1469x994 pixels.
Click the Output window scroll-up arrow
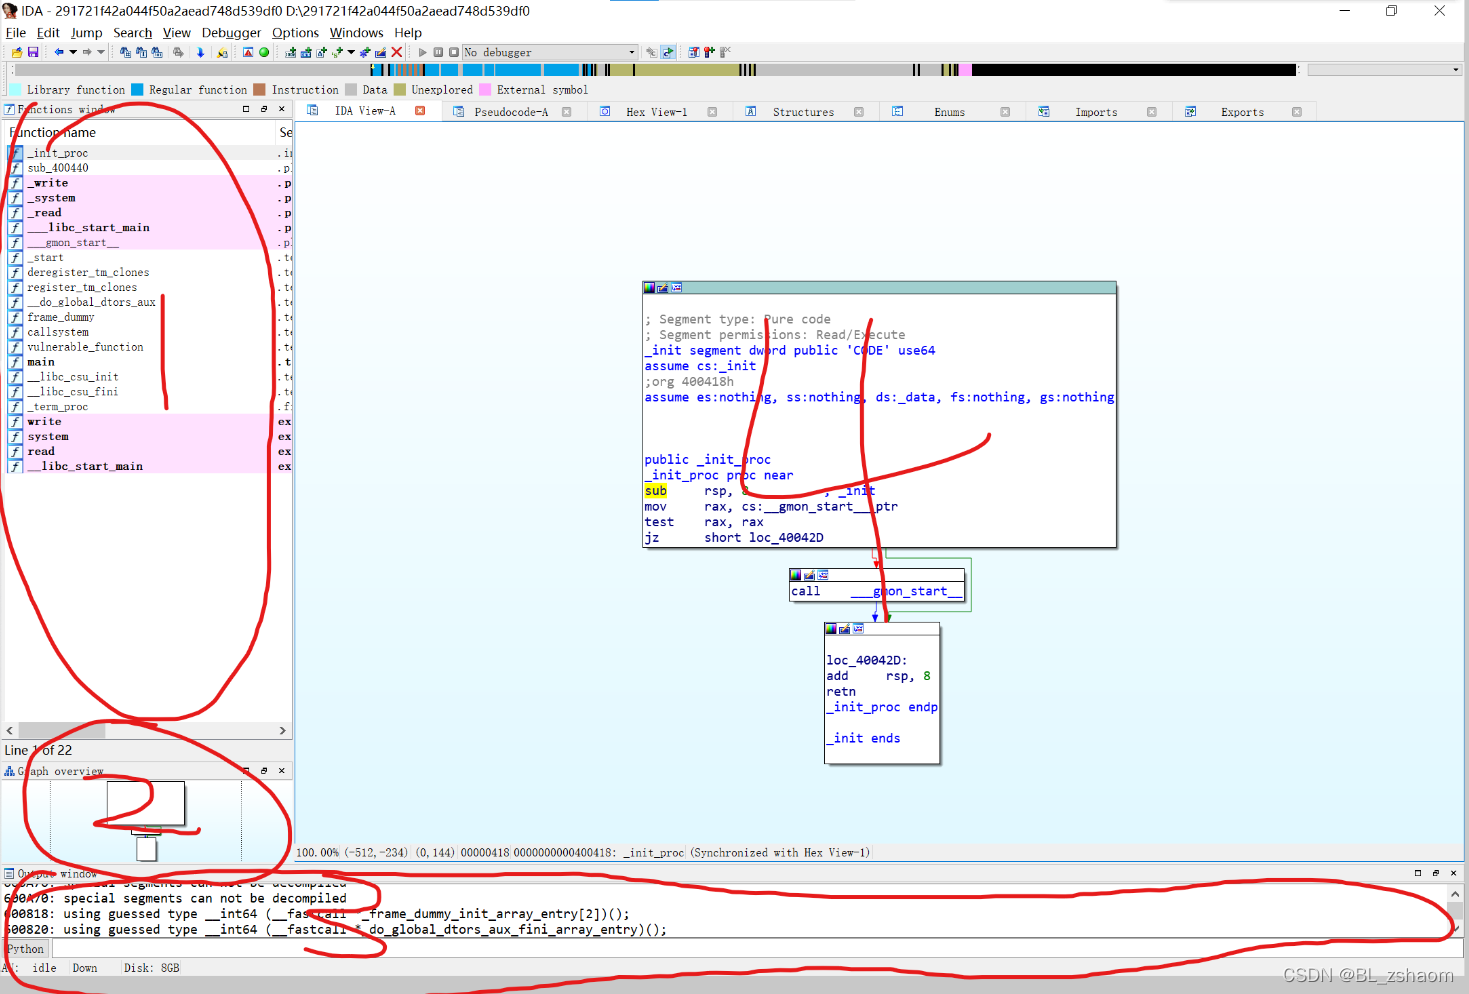(1455, 894)
